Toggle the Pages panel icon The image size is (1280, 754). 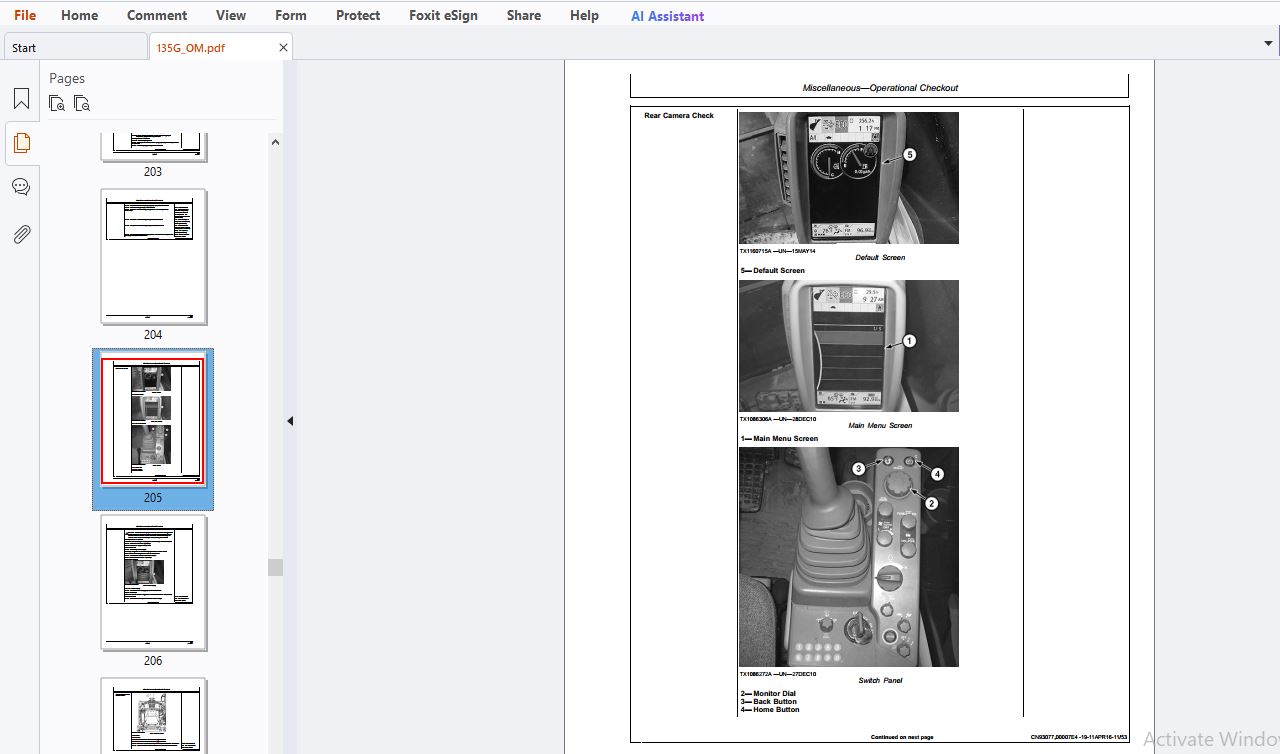[x=21, y=143]
